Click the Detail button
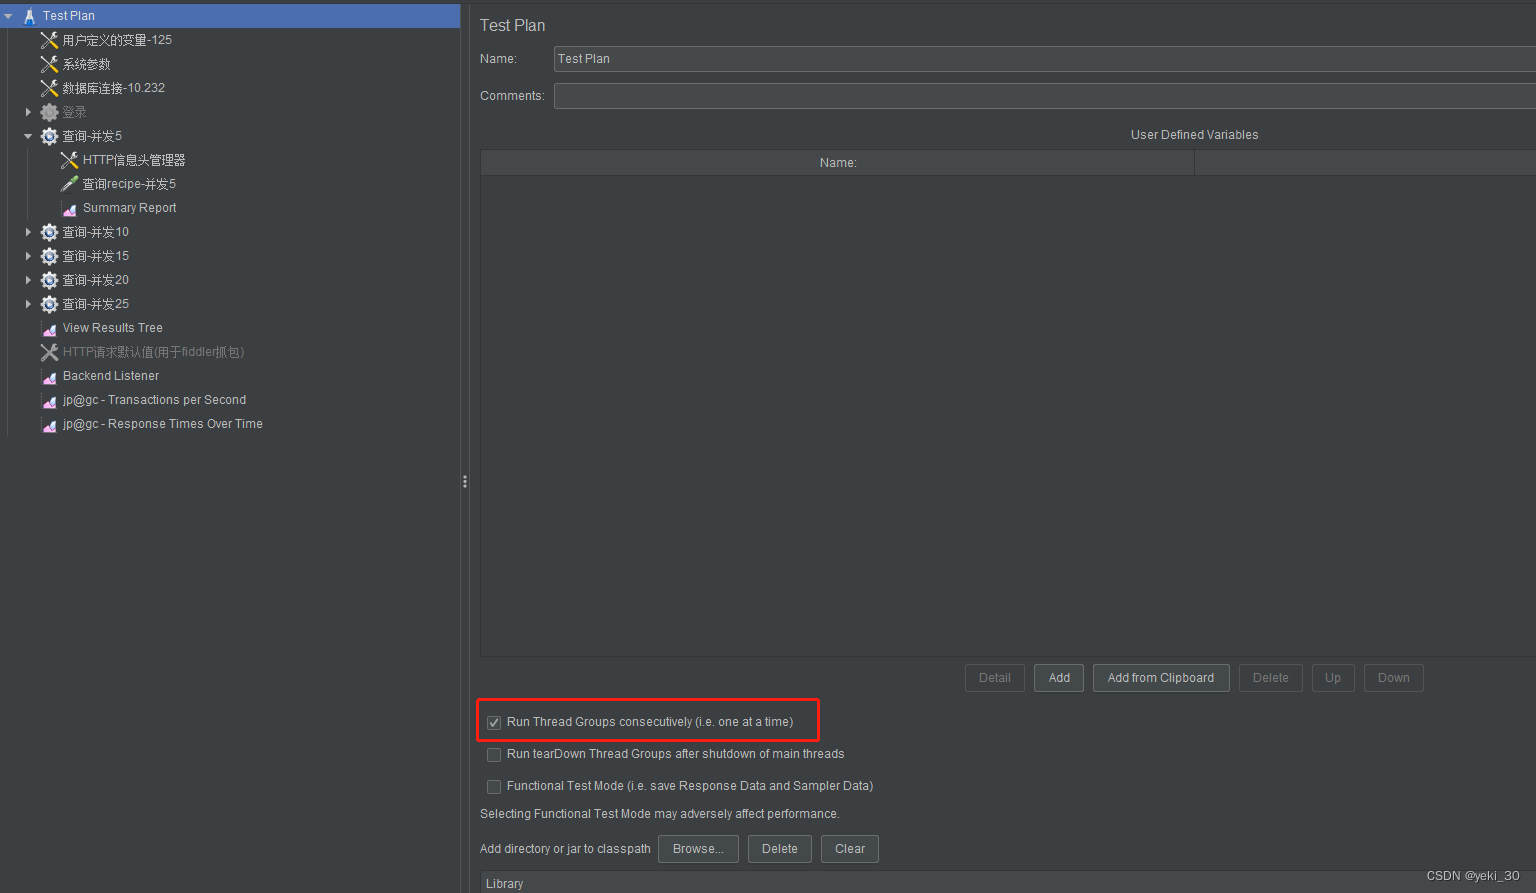The width and height of the screenshot is (1536, 893). click(995, 678)
